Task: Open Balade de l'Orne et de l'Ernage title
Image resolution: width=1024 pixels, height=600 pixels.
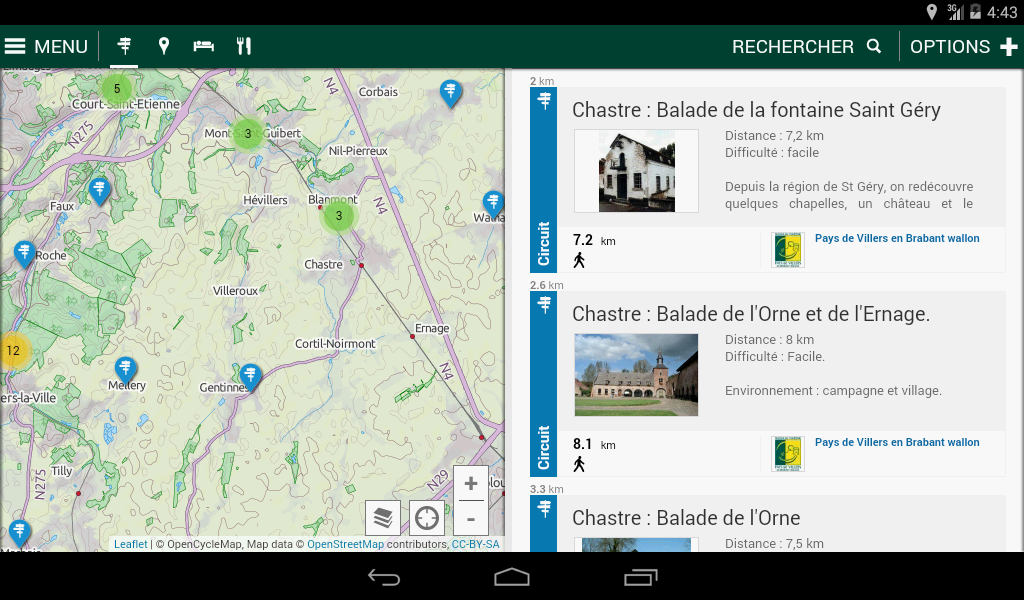Action: coord(751,314)
